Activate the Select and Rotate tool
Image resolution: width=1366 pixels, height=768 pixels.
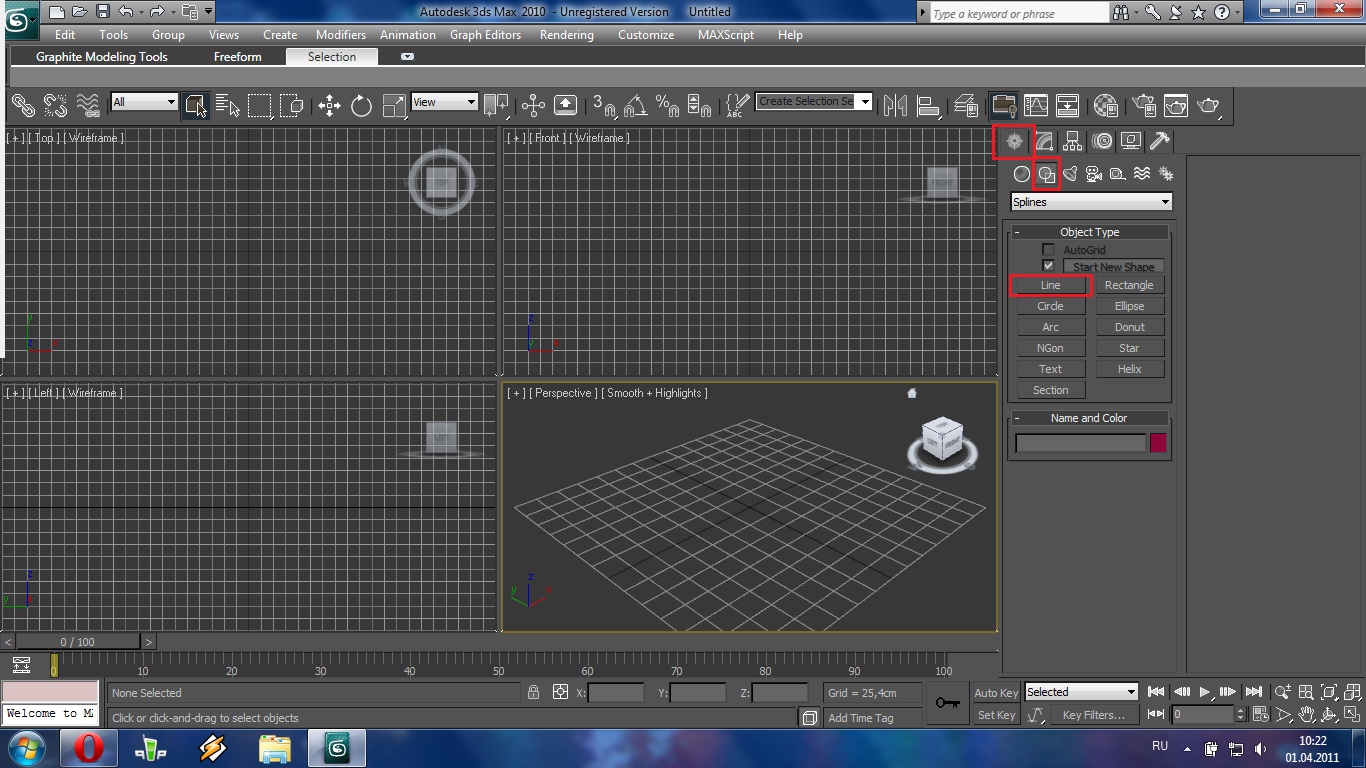[361, 105]
